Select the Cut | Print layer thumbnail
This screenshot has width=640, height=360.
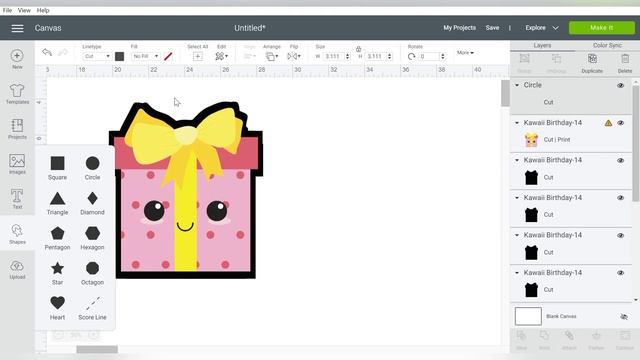(531, 140)
